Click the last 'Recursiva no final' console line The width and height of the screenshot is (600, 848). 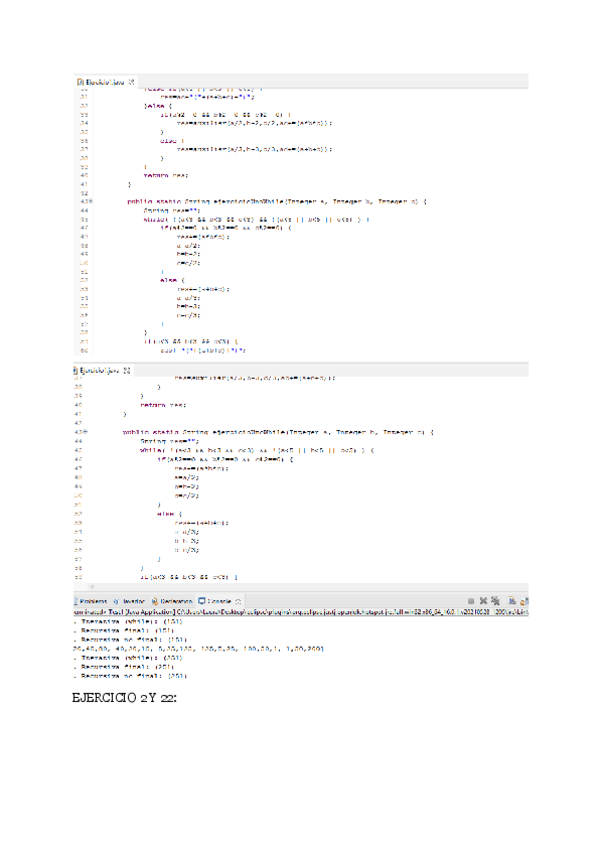click(130, 676)
